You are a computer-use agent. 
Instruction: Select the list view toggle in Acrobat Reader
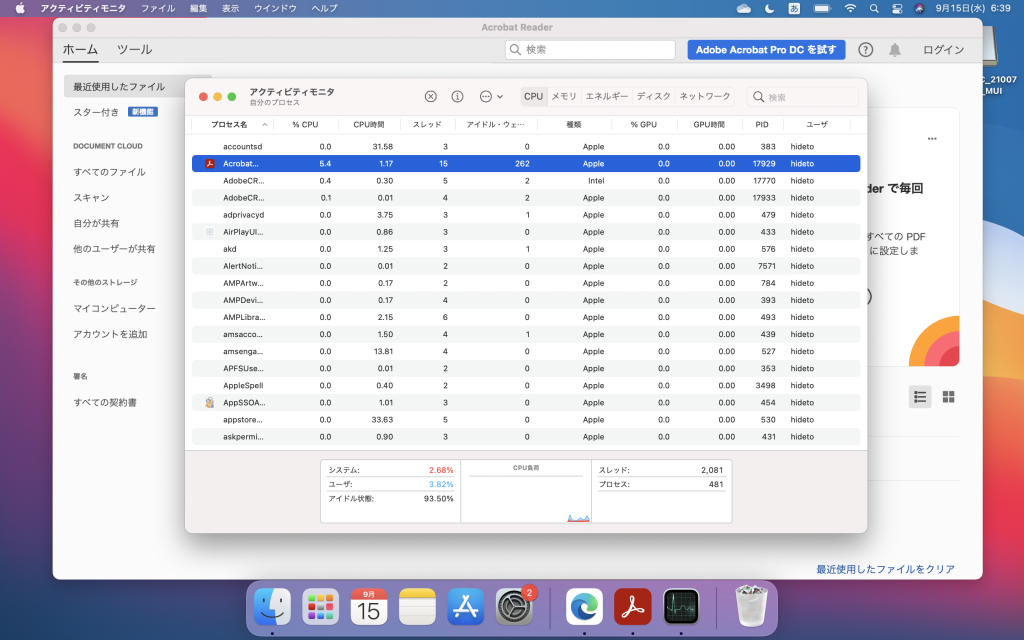(919, 396)
